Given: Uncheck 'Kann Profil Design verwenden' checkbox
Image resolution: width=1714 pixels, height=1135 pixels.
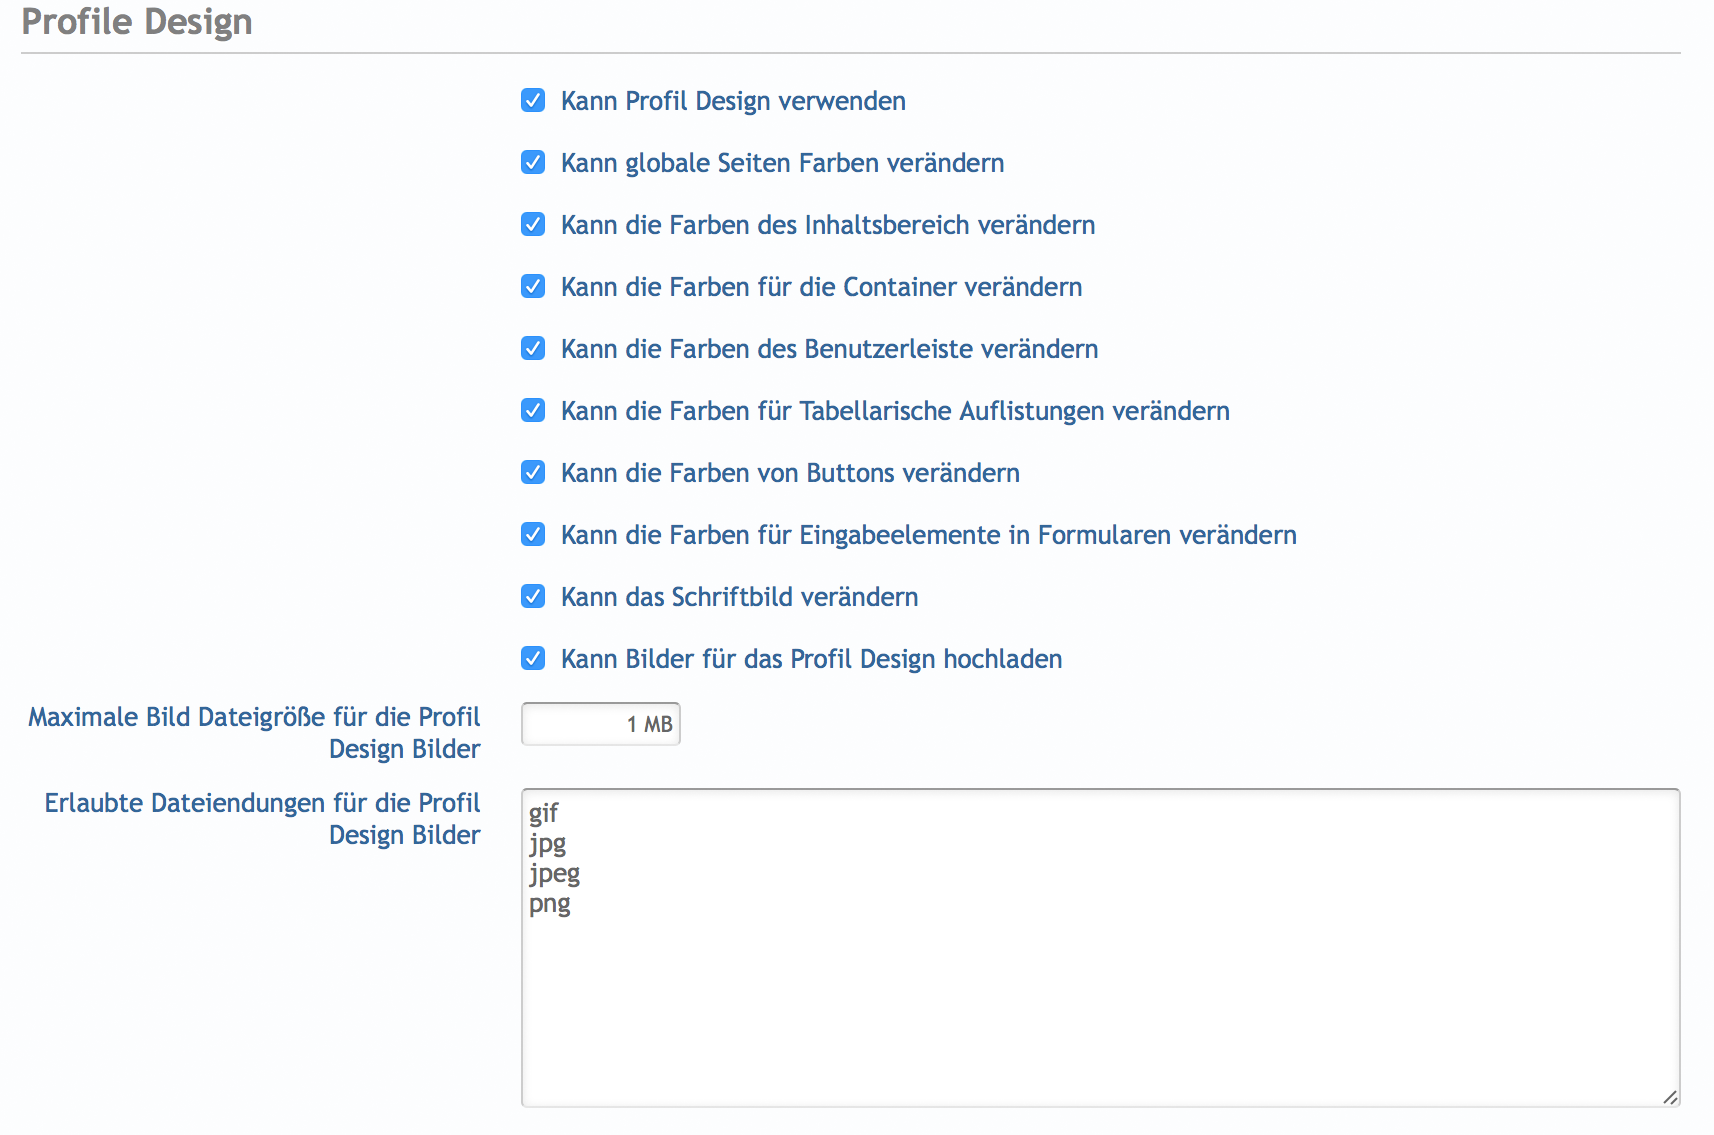Looking at the screenshot, I should [x=533, y=101].
